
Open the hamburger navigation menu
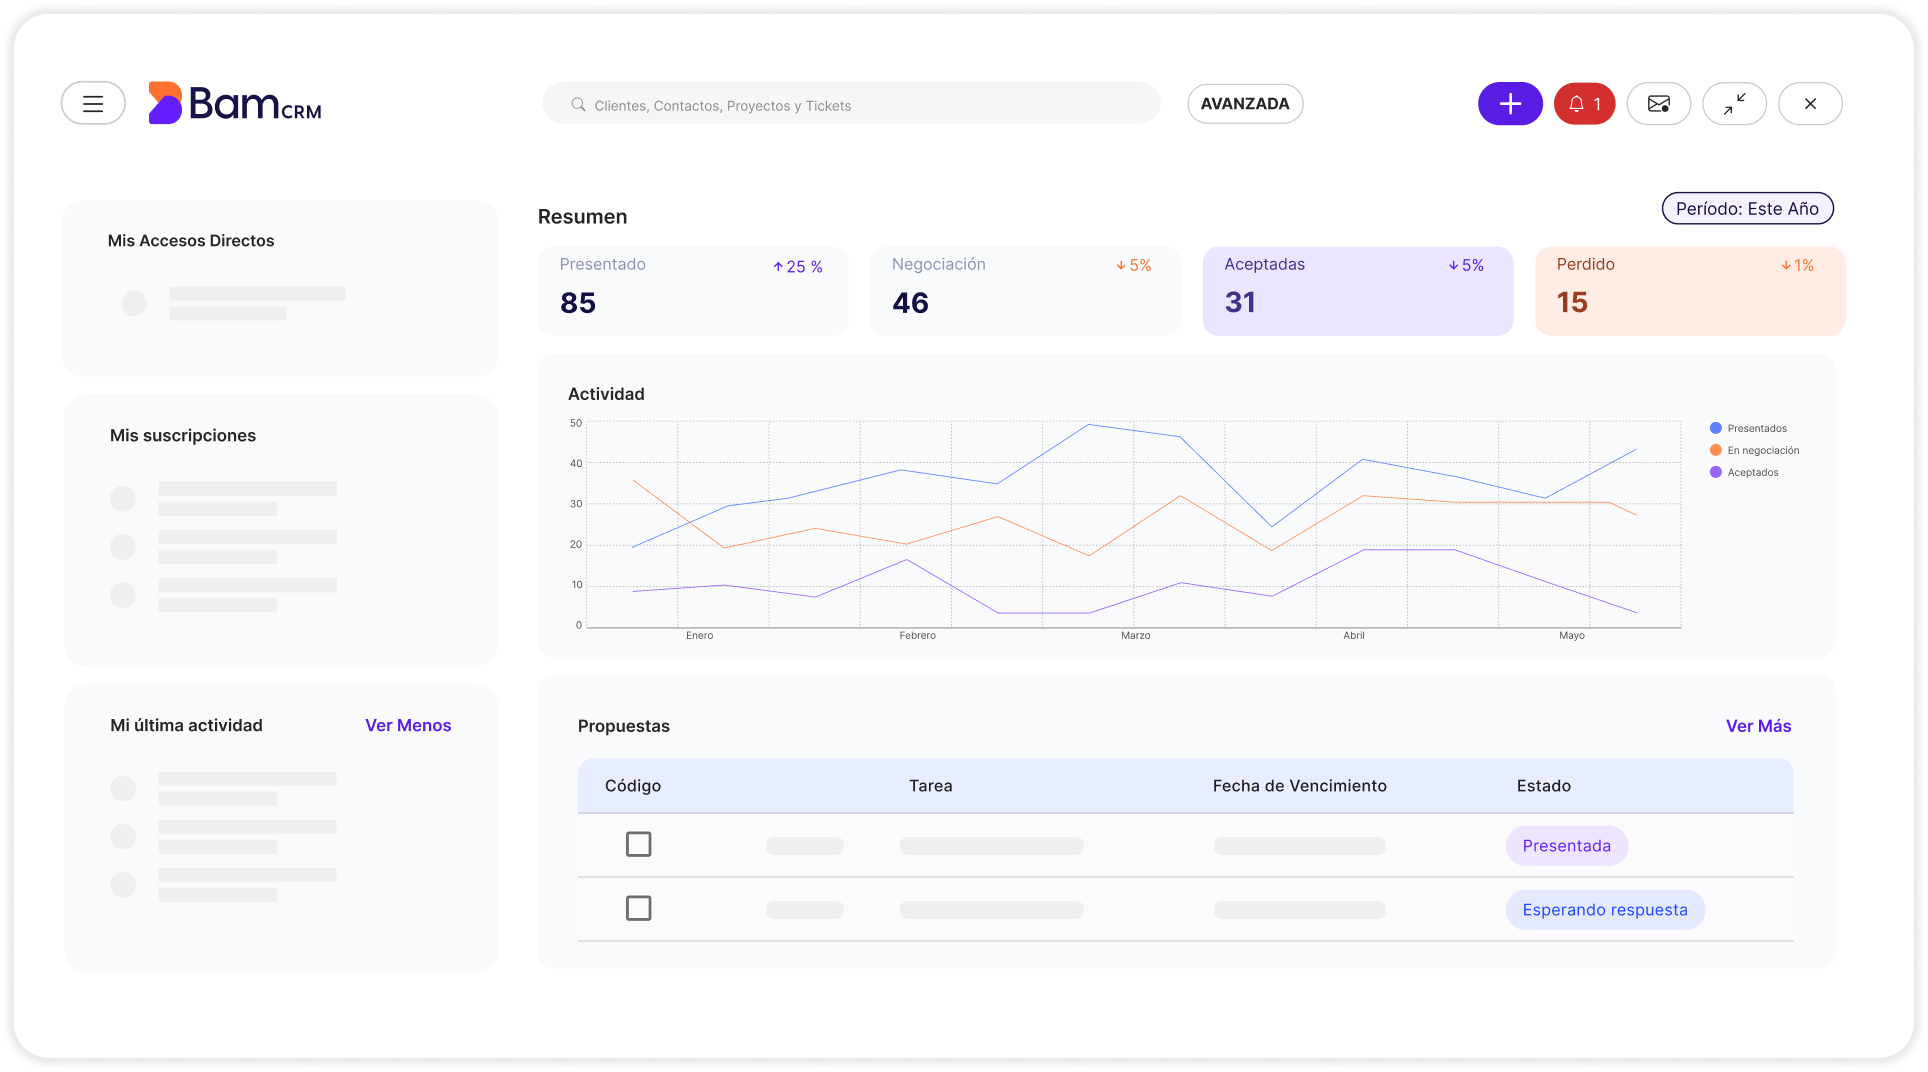[x=93, y=103]
